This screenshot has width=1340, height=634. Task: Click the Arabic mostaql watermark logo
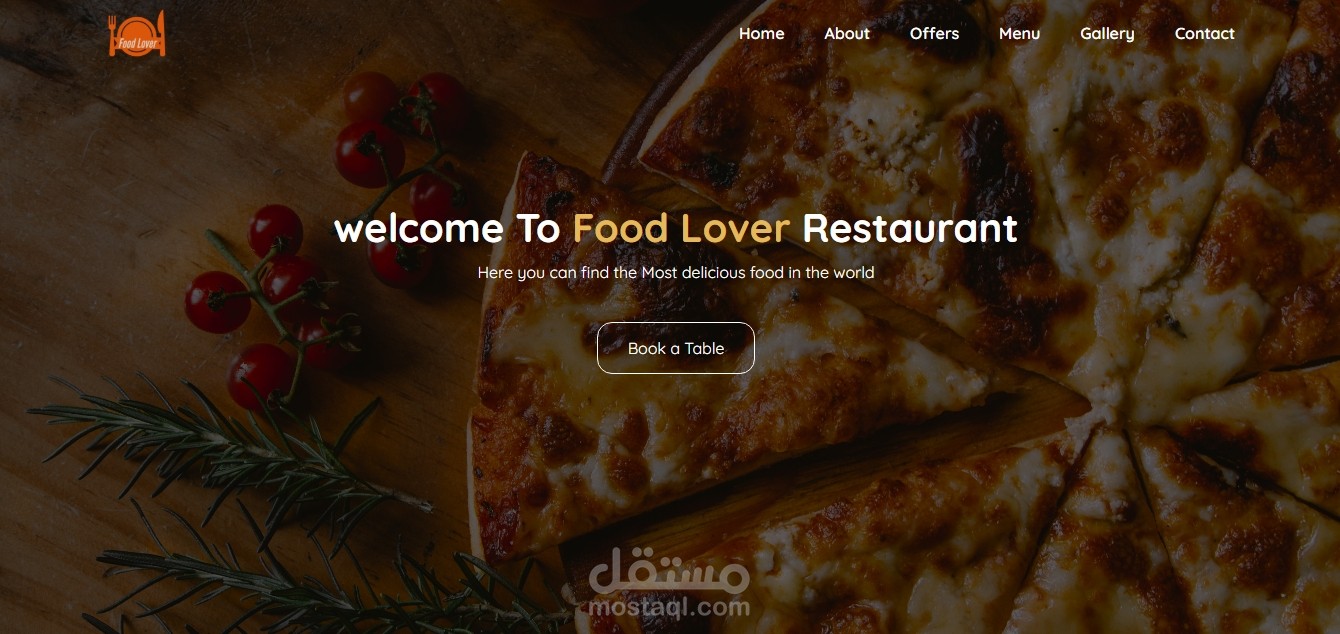(x=669, y=573)
